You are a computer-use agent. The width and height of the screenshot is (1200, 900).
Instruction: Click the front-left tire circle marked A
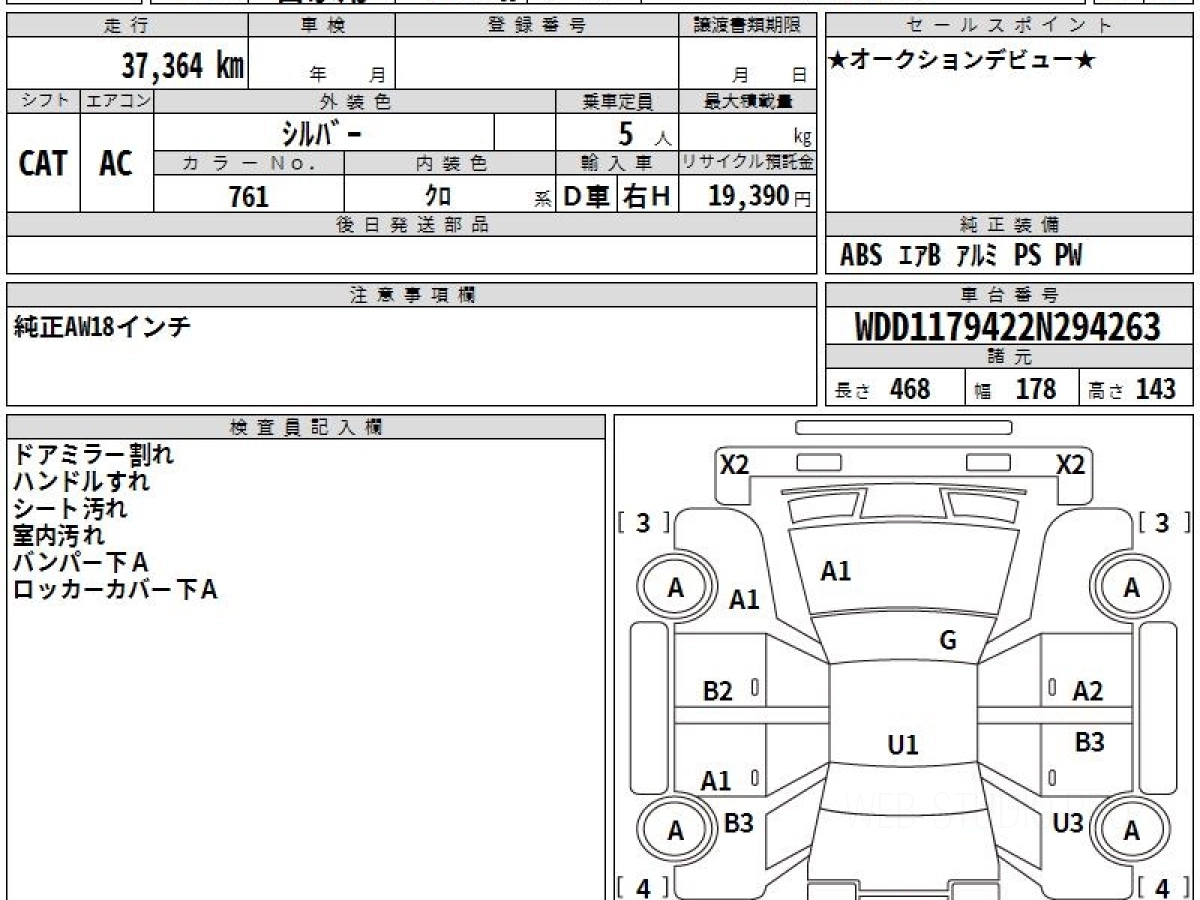point(676,588)
